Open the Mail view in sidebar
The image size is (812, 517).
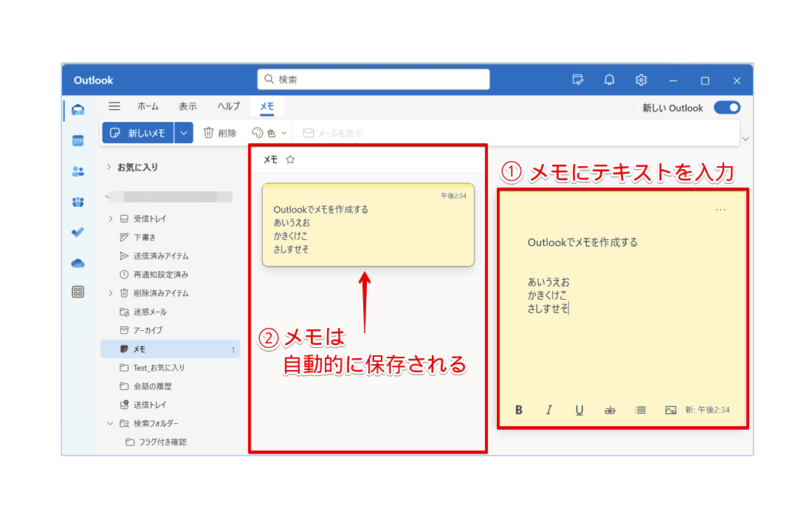tap(78, 110)
